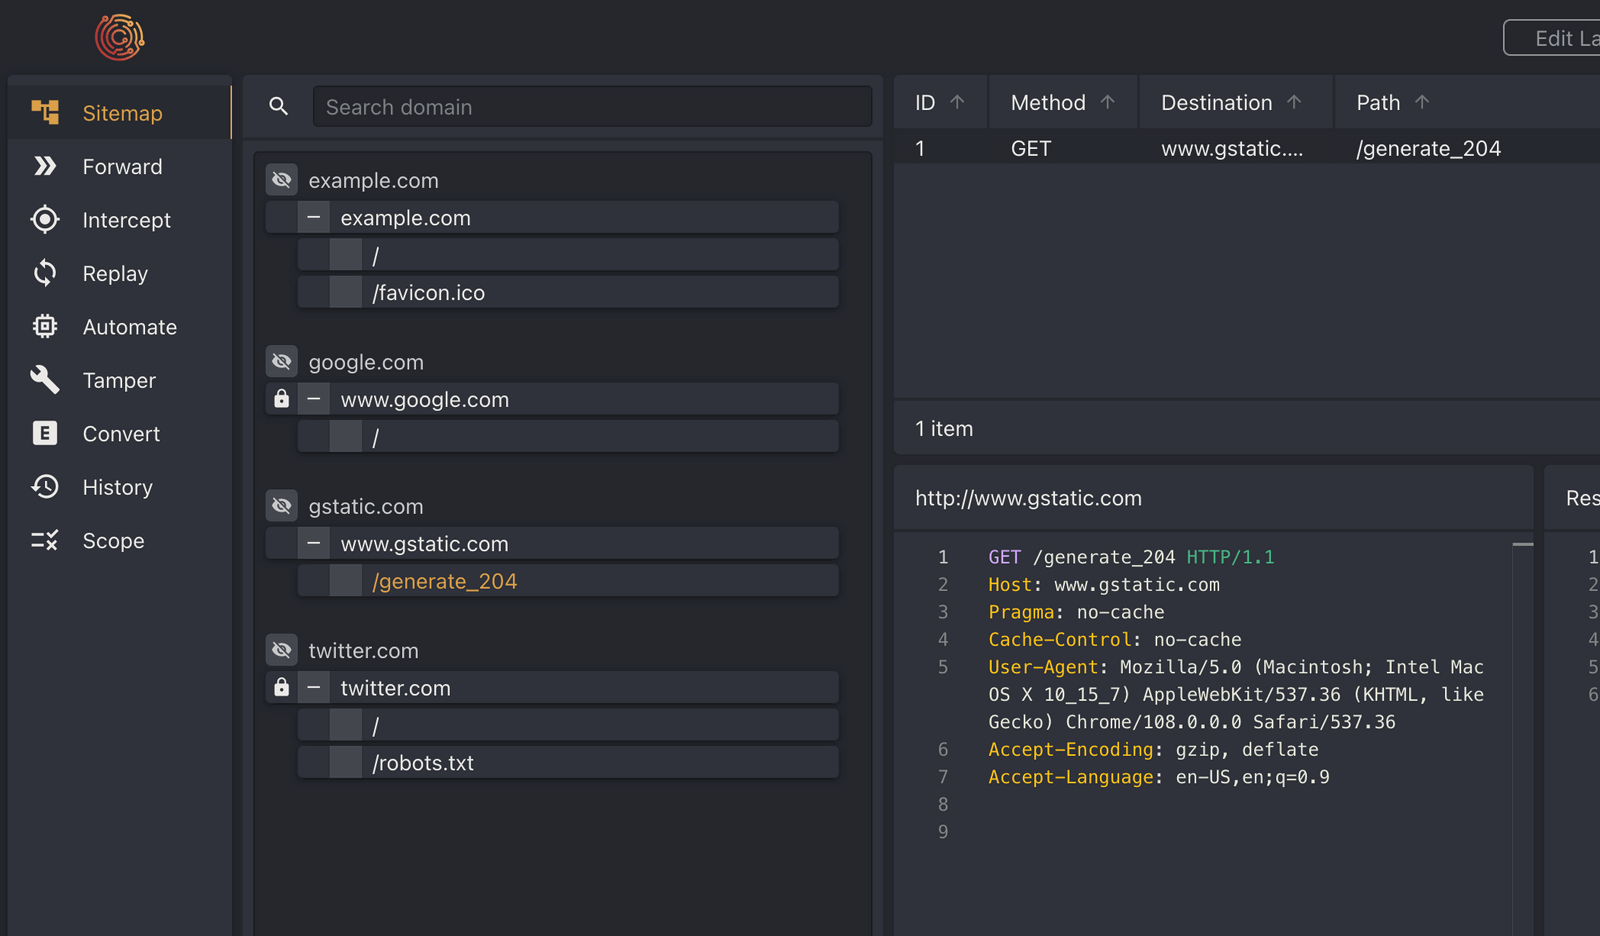The height and width of the screenshot is (936, 1600).
Task: Click the Forward double-chevron icon
Action: click(x=45, y=166)
